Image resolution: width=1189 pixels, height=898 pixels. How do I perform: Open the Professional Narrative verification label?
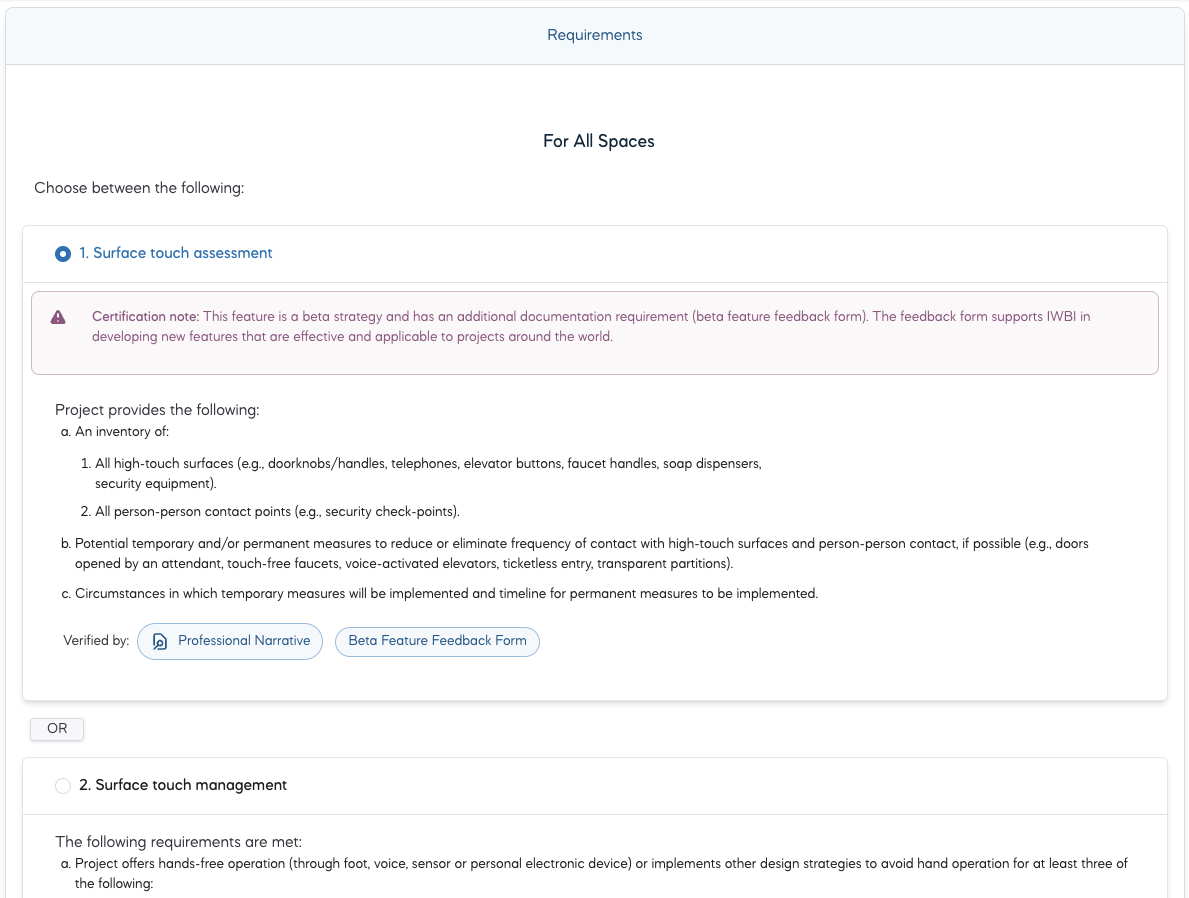(x=243, y=641)
